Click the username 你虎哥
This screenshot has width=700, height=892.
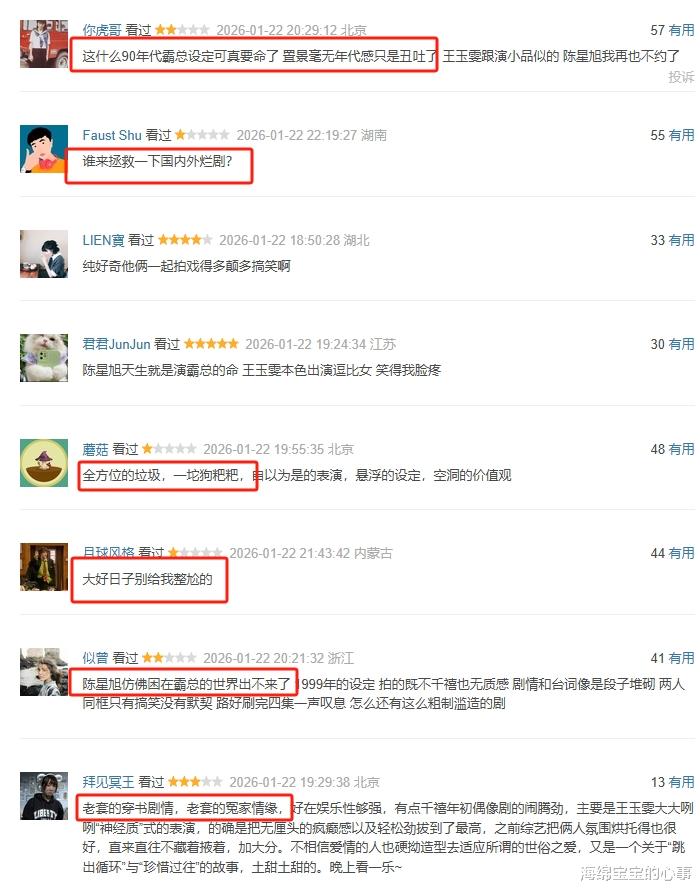(x=102, y=30)
